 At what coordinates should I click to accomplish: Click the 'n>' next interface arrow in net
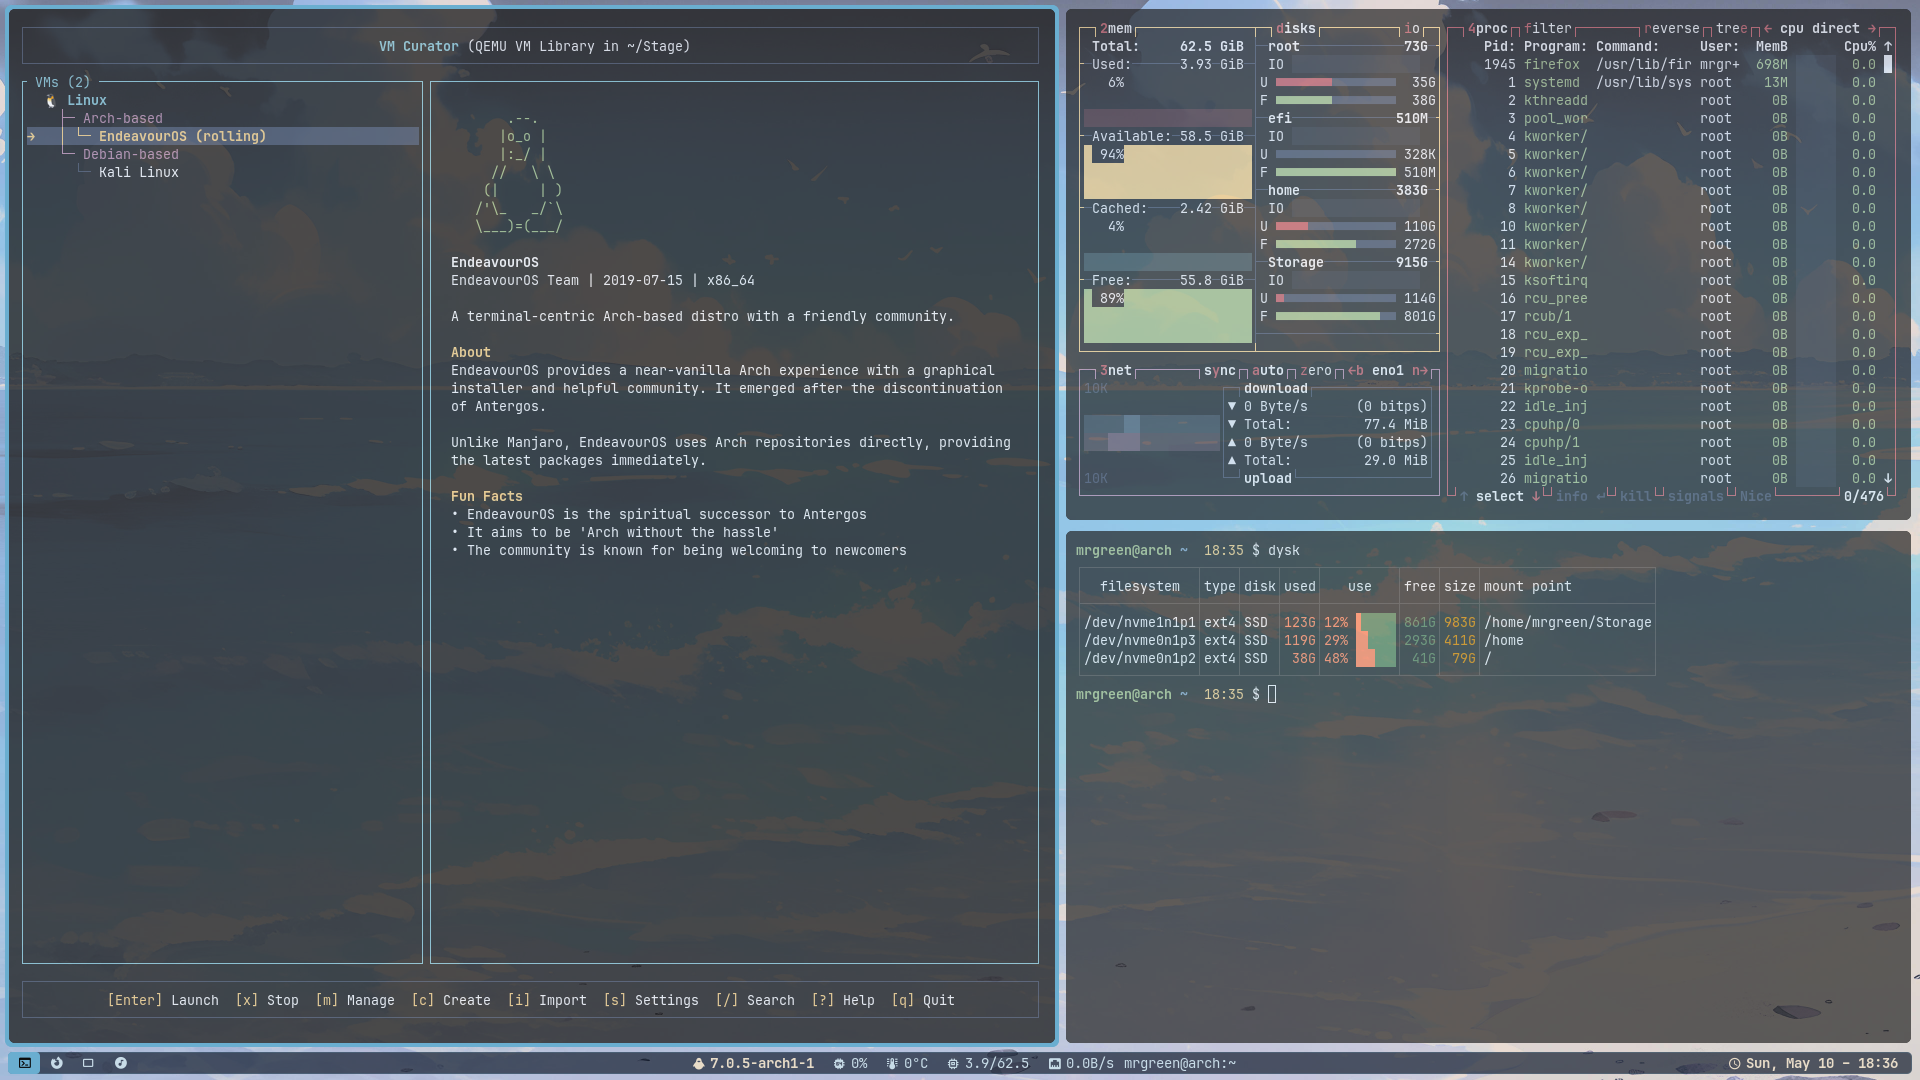1420,370
